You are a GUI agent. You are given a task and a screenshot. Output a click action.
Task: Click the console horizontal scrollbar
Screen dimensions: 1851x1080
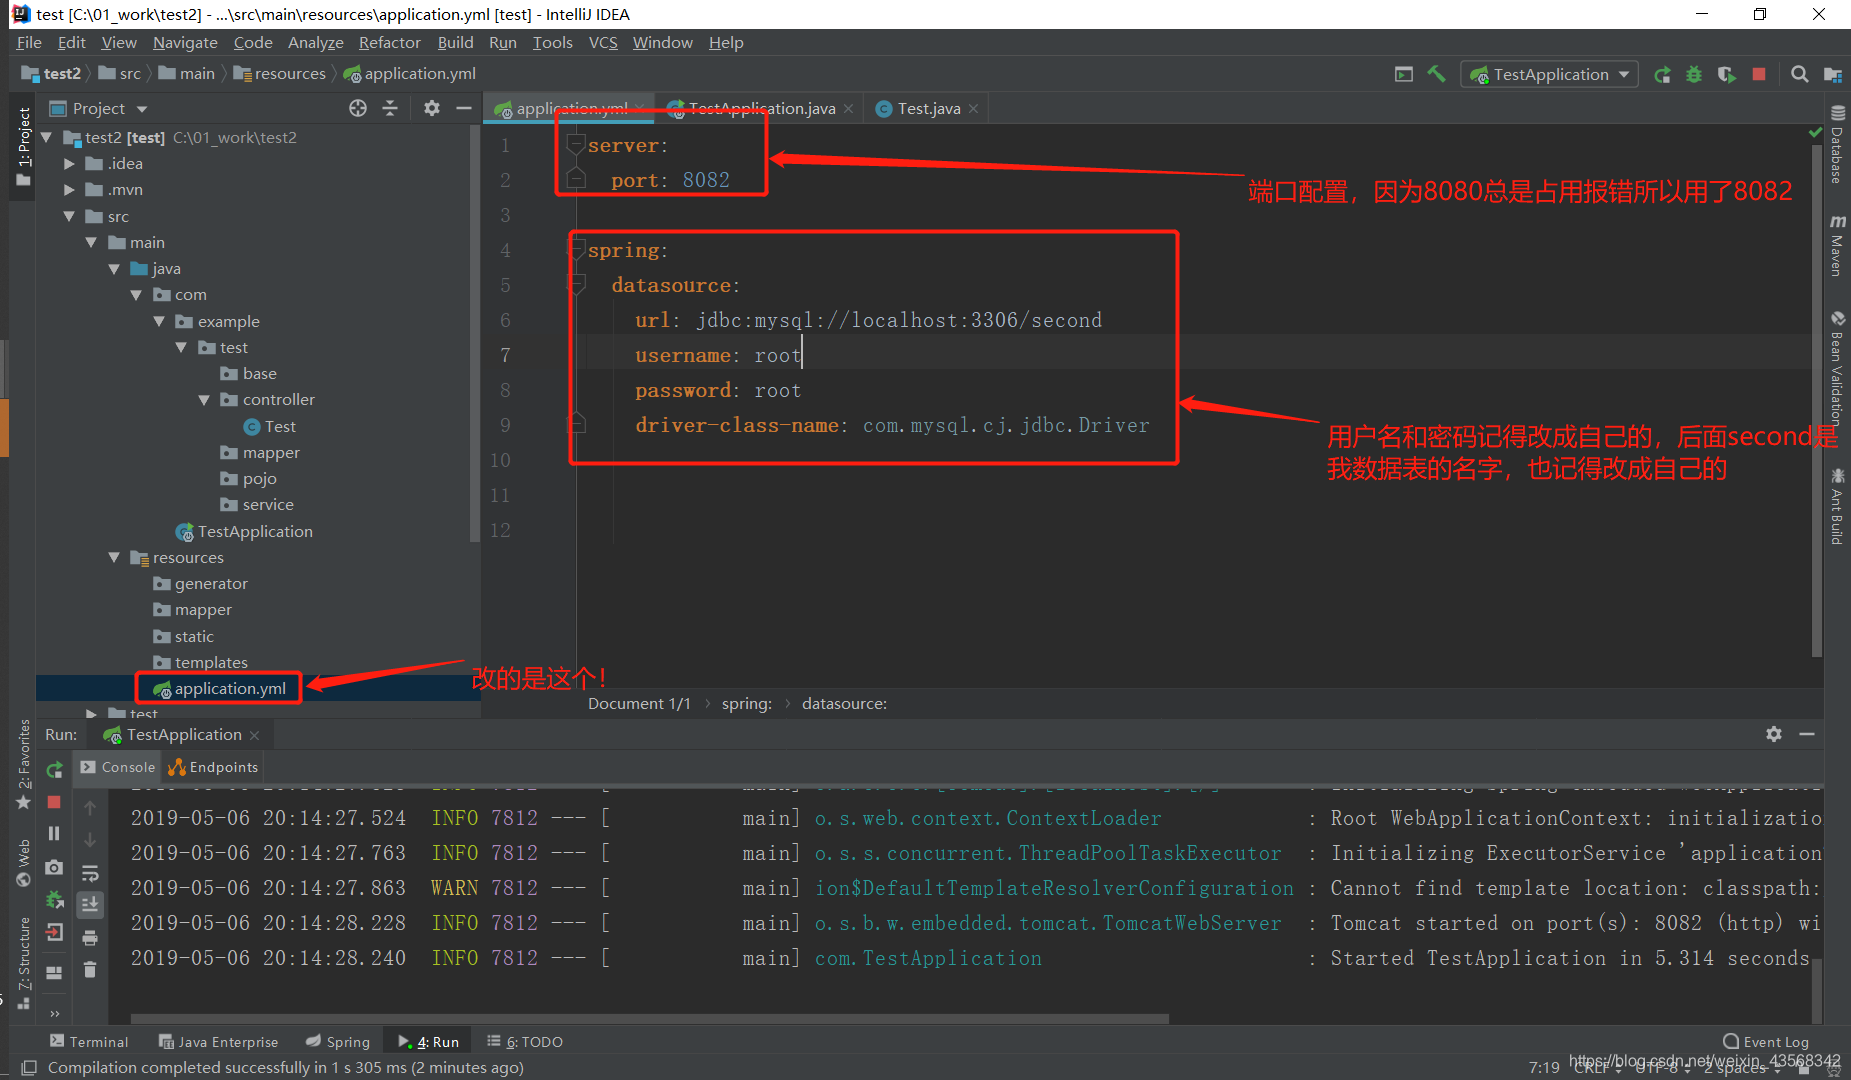[650, 1019]
